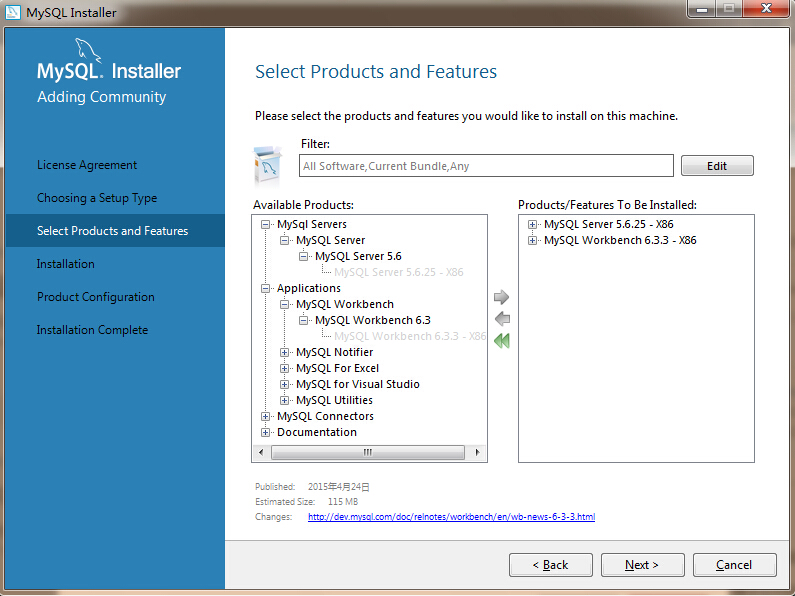Open the workbench release notes link
Image resolution: width=795 pixels, height=596 pixels.
451,516
